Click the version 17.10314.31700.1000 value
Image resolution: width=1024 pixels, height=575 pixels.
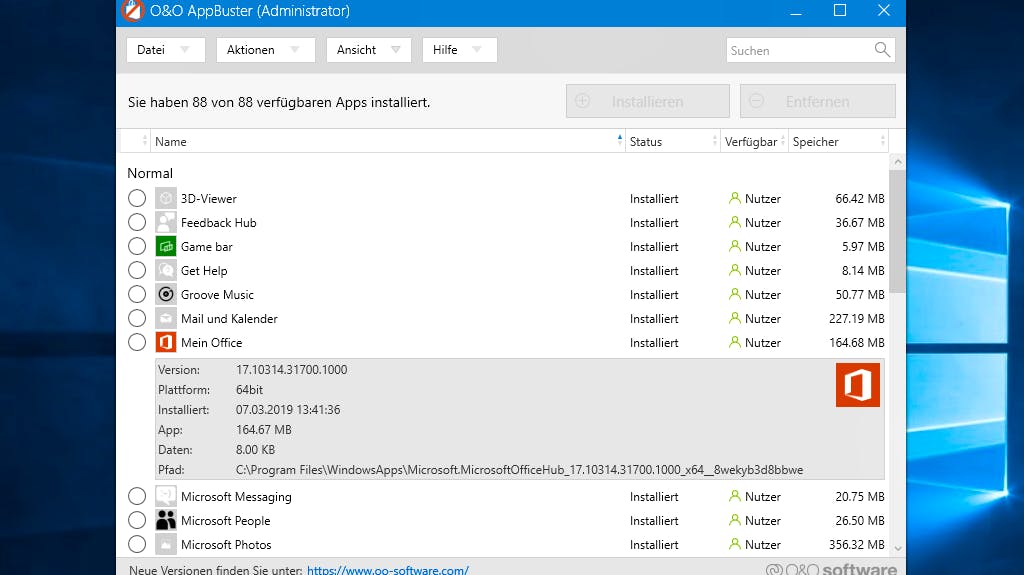(x=291, y=369)
